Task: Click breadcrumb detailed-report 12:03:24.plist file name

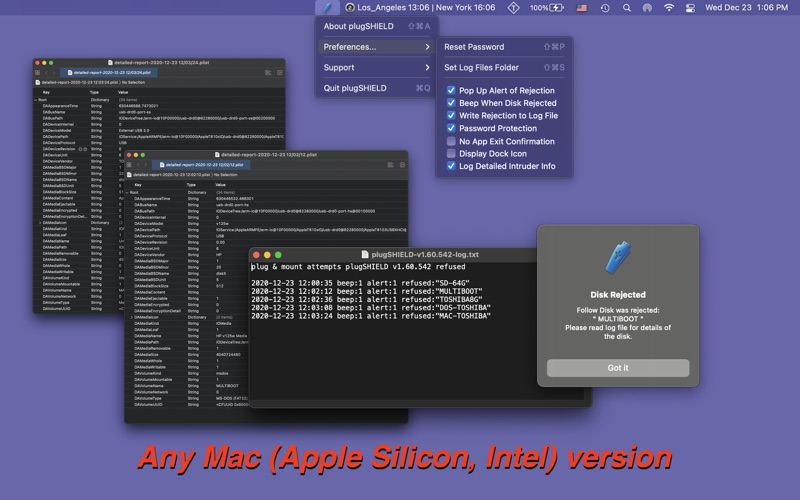Action: (80, 83)
